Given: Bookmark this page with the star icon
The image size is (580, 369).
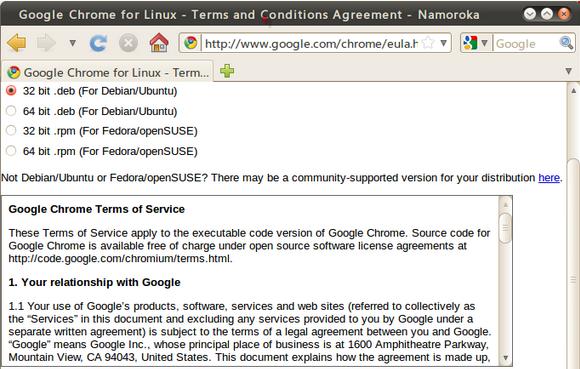Looking at the screenshot, I should (428, 43).
